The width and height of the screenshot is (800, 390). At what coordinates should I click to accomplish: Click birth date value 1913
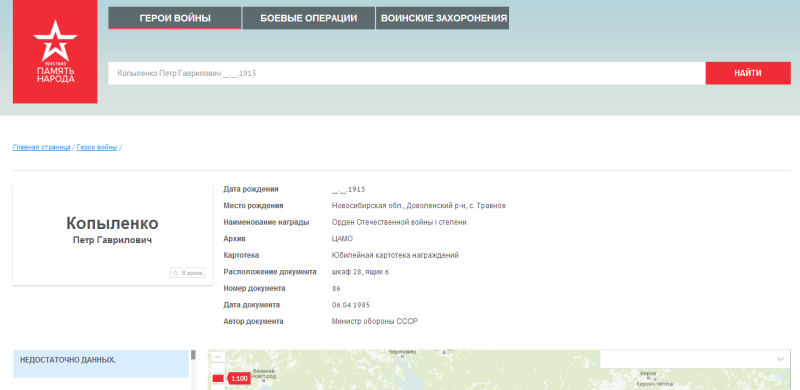348,189
